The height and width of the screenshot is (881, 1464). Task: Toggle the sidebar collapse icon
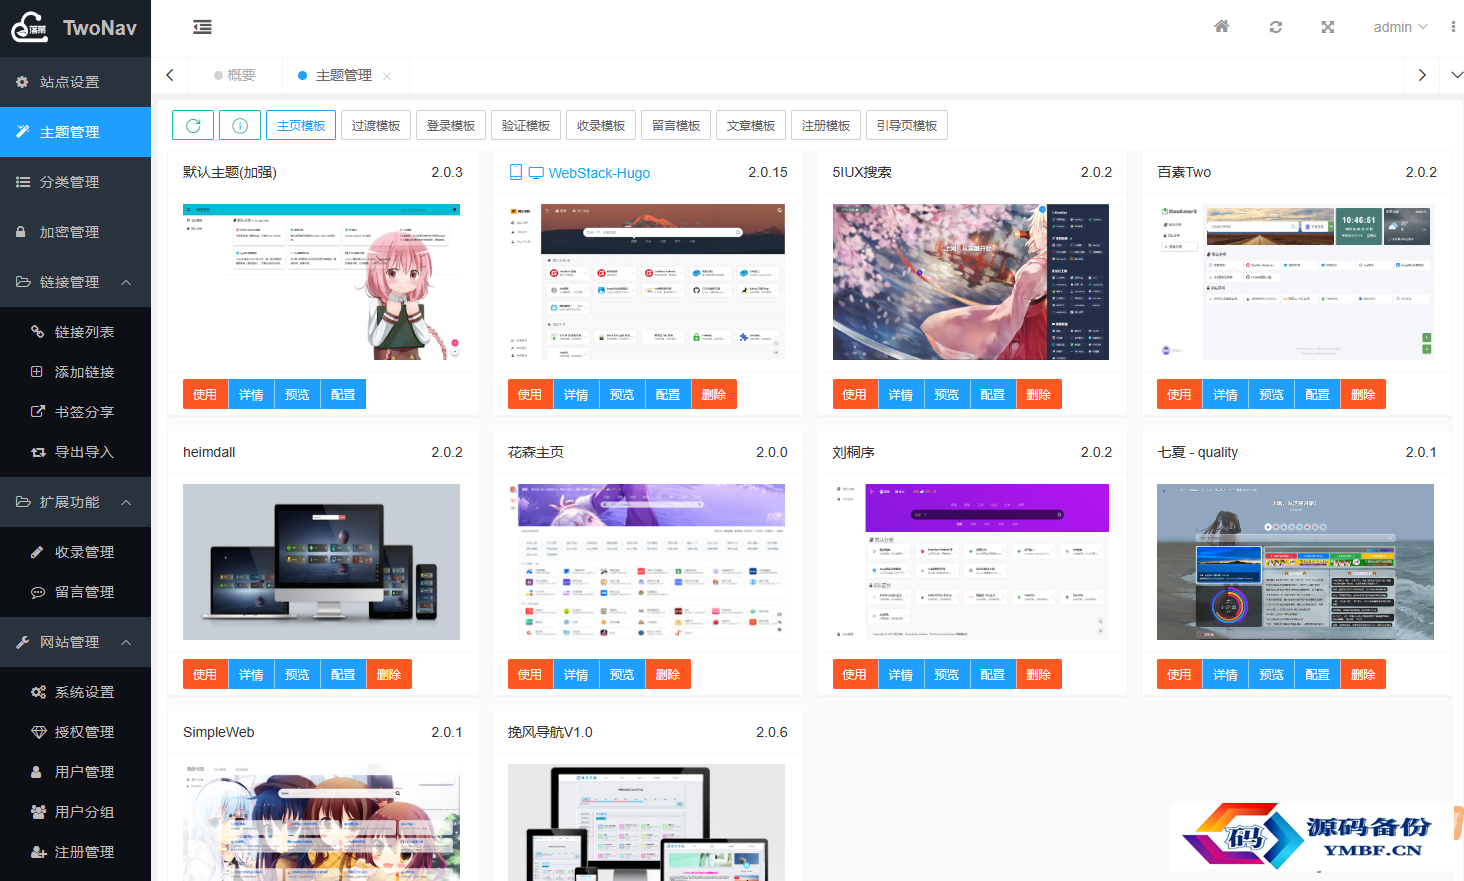(202, 27)
